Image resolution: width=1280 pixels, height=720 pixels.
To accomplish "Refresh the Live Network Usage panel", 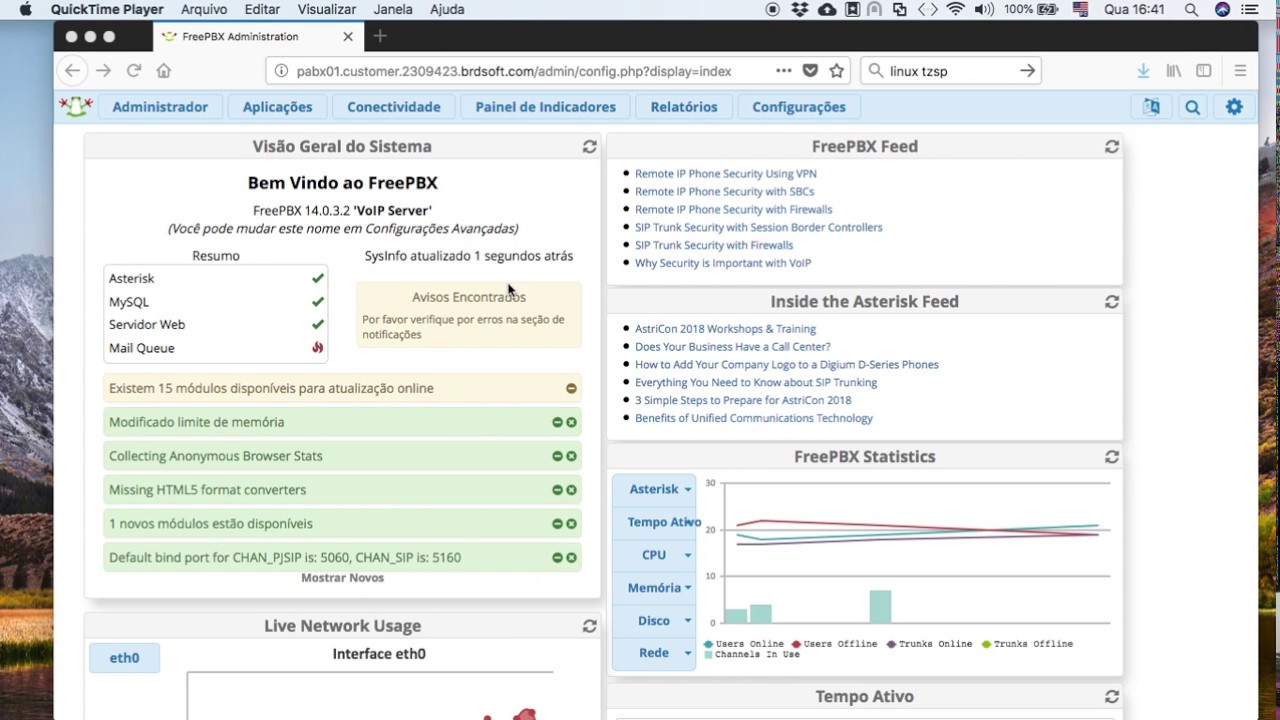I will (590, 626).
